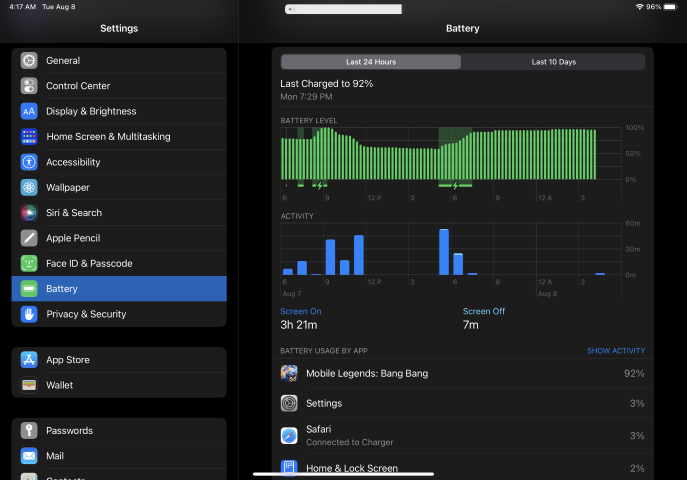The width and height of the screenshot is (687, 480).
Task: Tap the tallest bar in Activity chart
Action: click(444, 252)
